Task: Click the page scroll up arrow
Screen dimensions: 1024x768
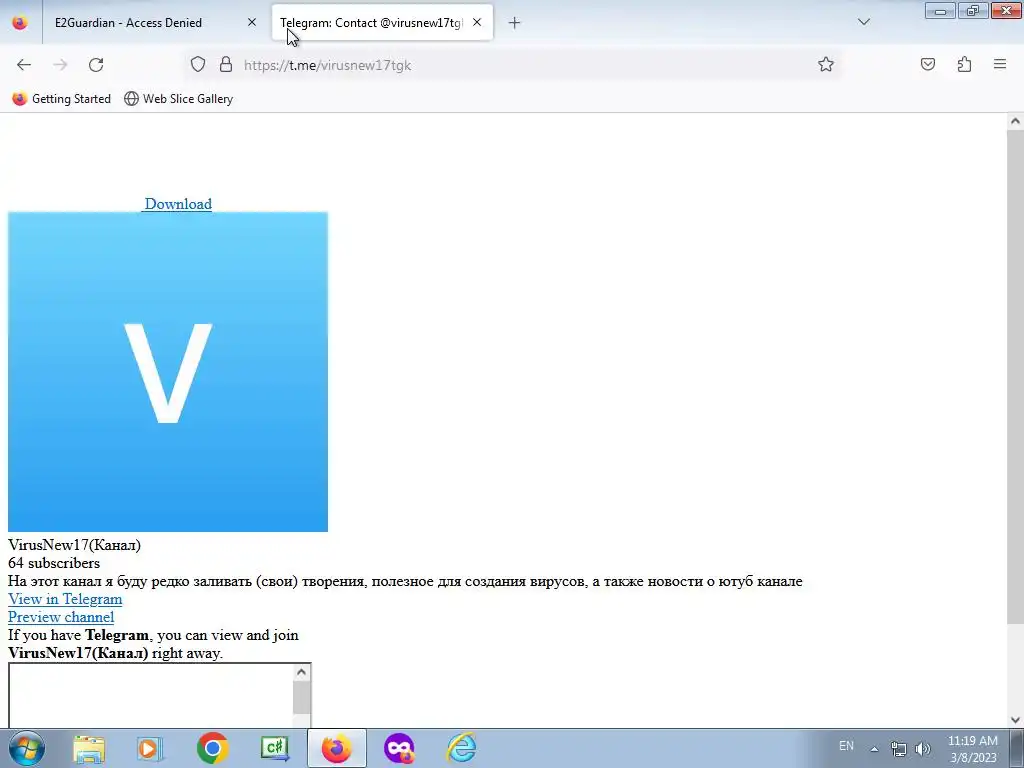Action: tap(1015, 121)
